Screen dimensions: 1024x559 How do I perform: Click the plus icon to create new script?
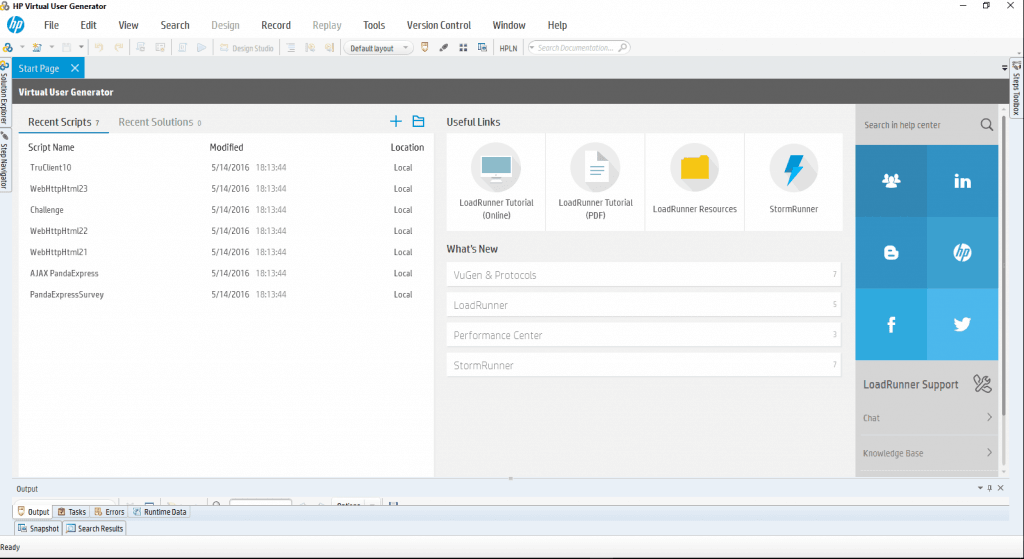click(395, 121)
